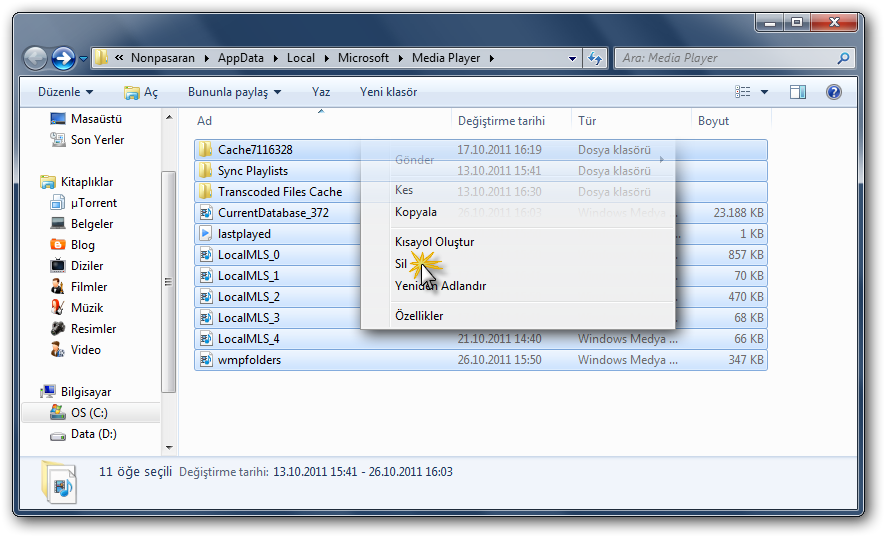885x537 pixels.
Task: Choose Yeniden Adlandır from context menu
Action: 518,286
